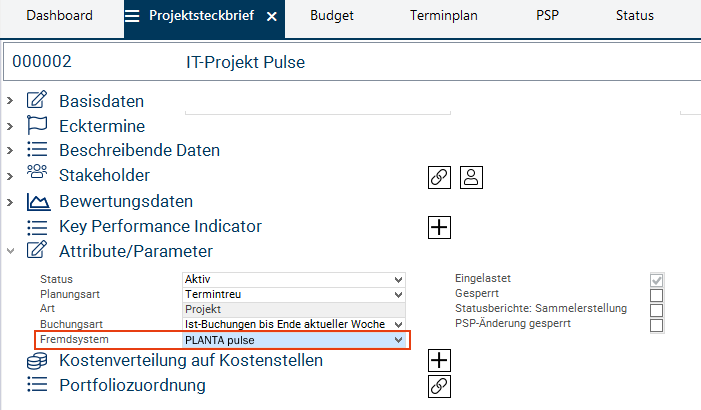Click plus icon for Kostenverteilung auf Kostenstellen
This screenshot has width=701, height=410.
pos(438,361)
